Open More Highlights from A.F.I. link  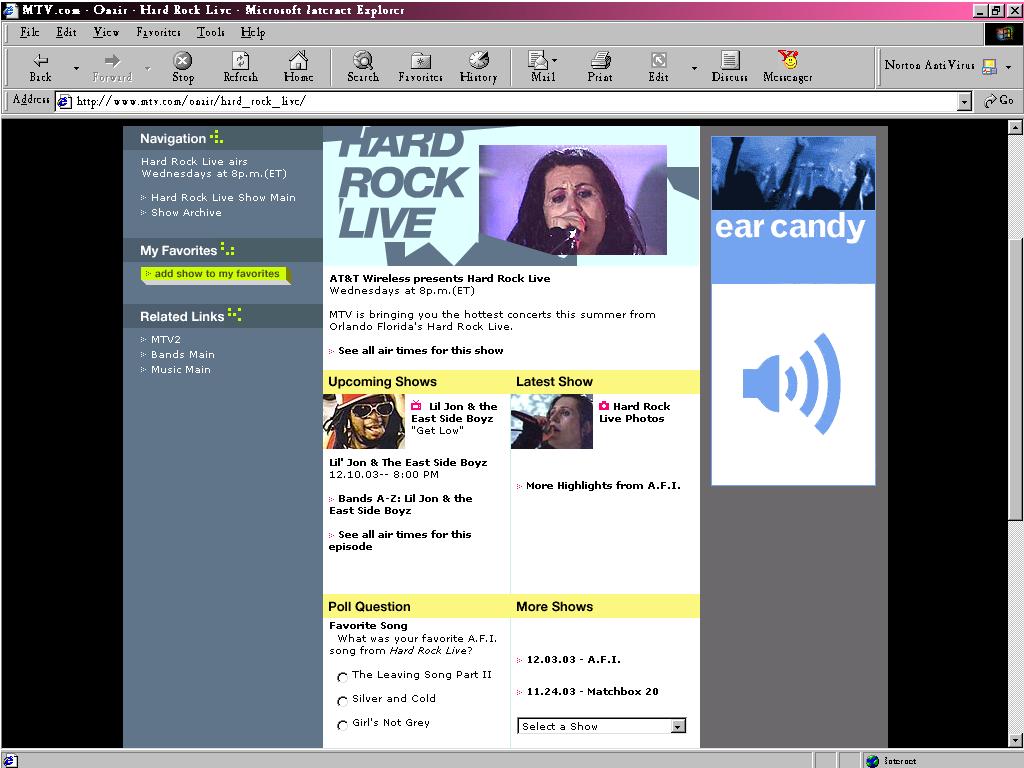[603, 486]
